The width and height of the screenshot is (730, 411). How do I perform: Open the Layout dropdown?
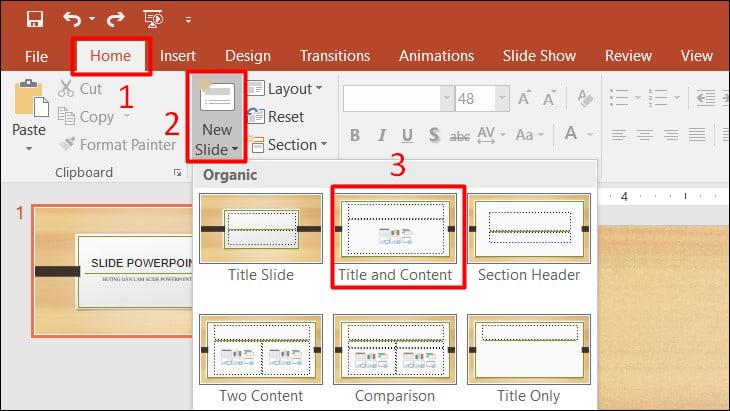(x=285, y=88)
